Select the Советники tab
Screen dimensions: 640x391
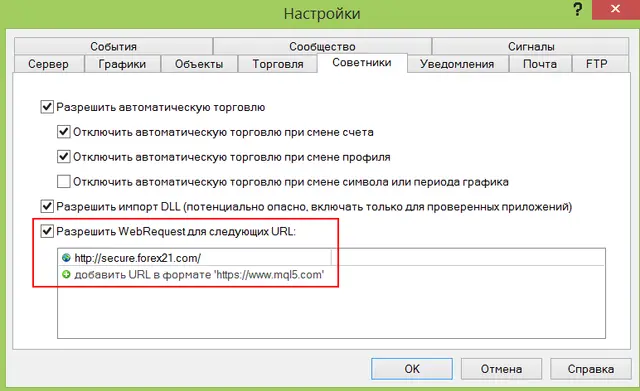pos(362,62)
